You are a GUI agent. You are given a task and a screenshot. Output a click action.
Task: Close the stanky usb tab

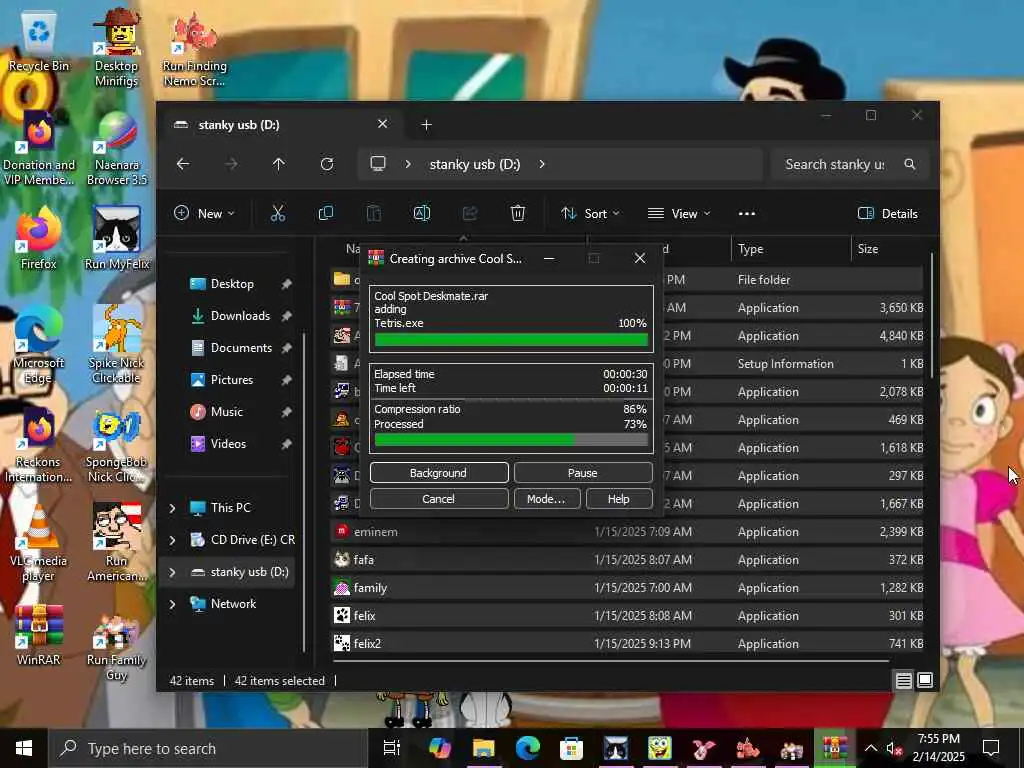point(383,124)
